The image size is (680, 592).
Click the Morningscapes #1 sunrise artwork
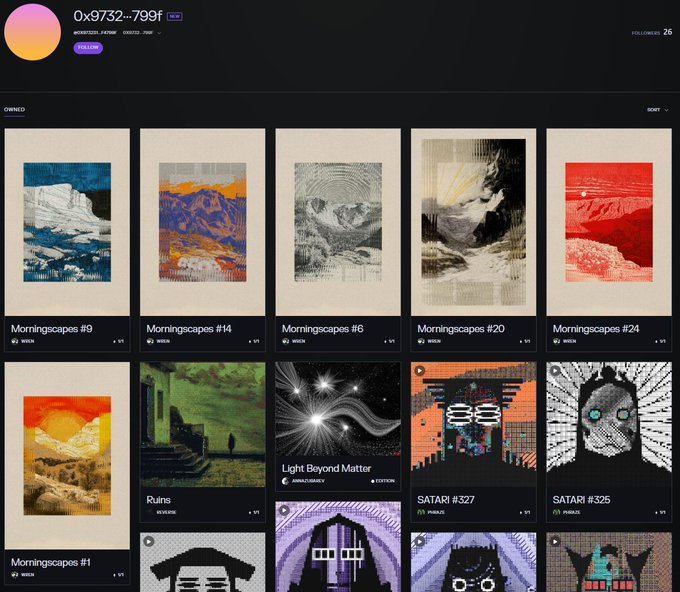[67, 456]
